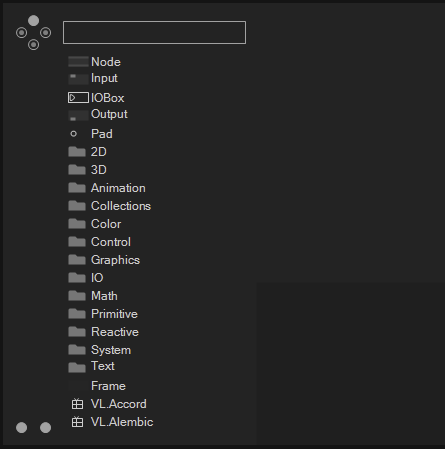Select the Input pin icon
Image resolution: width=445 pixels, height=449 pixels.
(78, 79)
